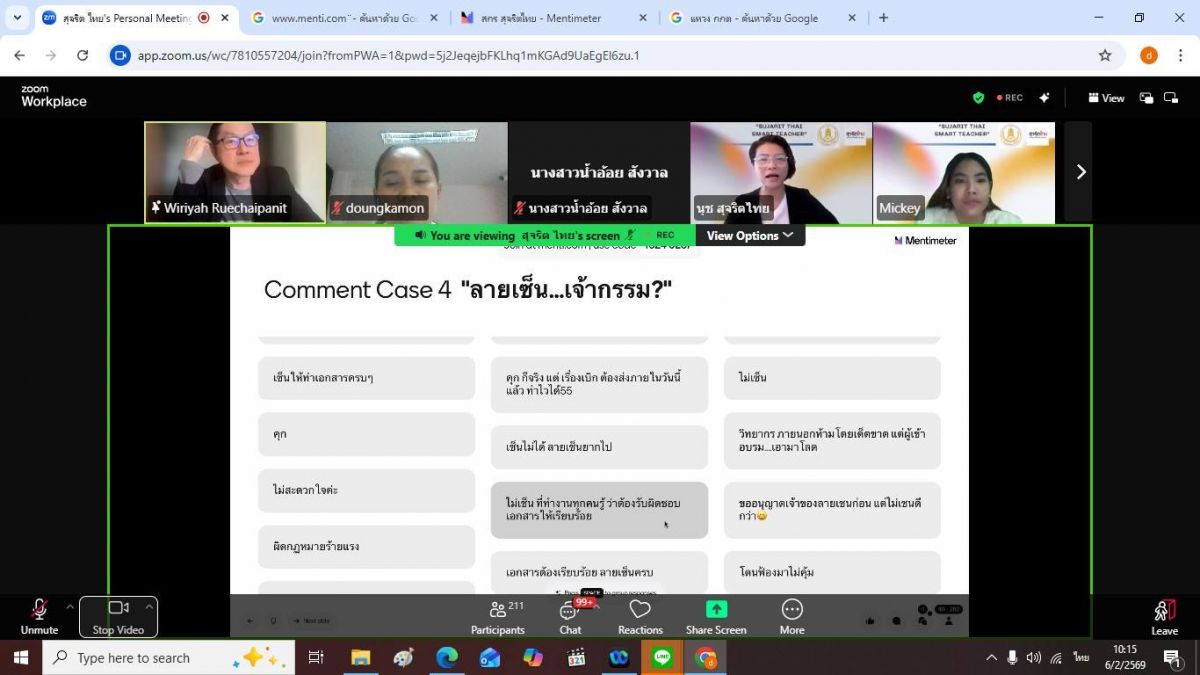Open the AI Companion sparkle icon
1200x675 pixels.
pyautogui.click(x=1045, y=98)
